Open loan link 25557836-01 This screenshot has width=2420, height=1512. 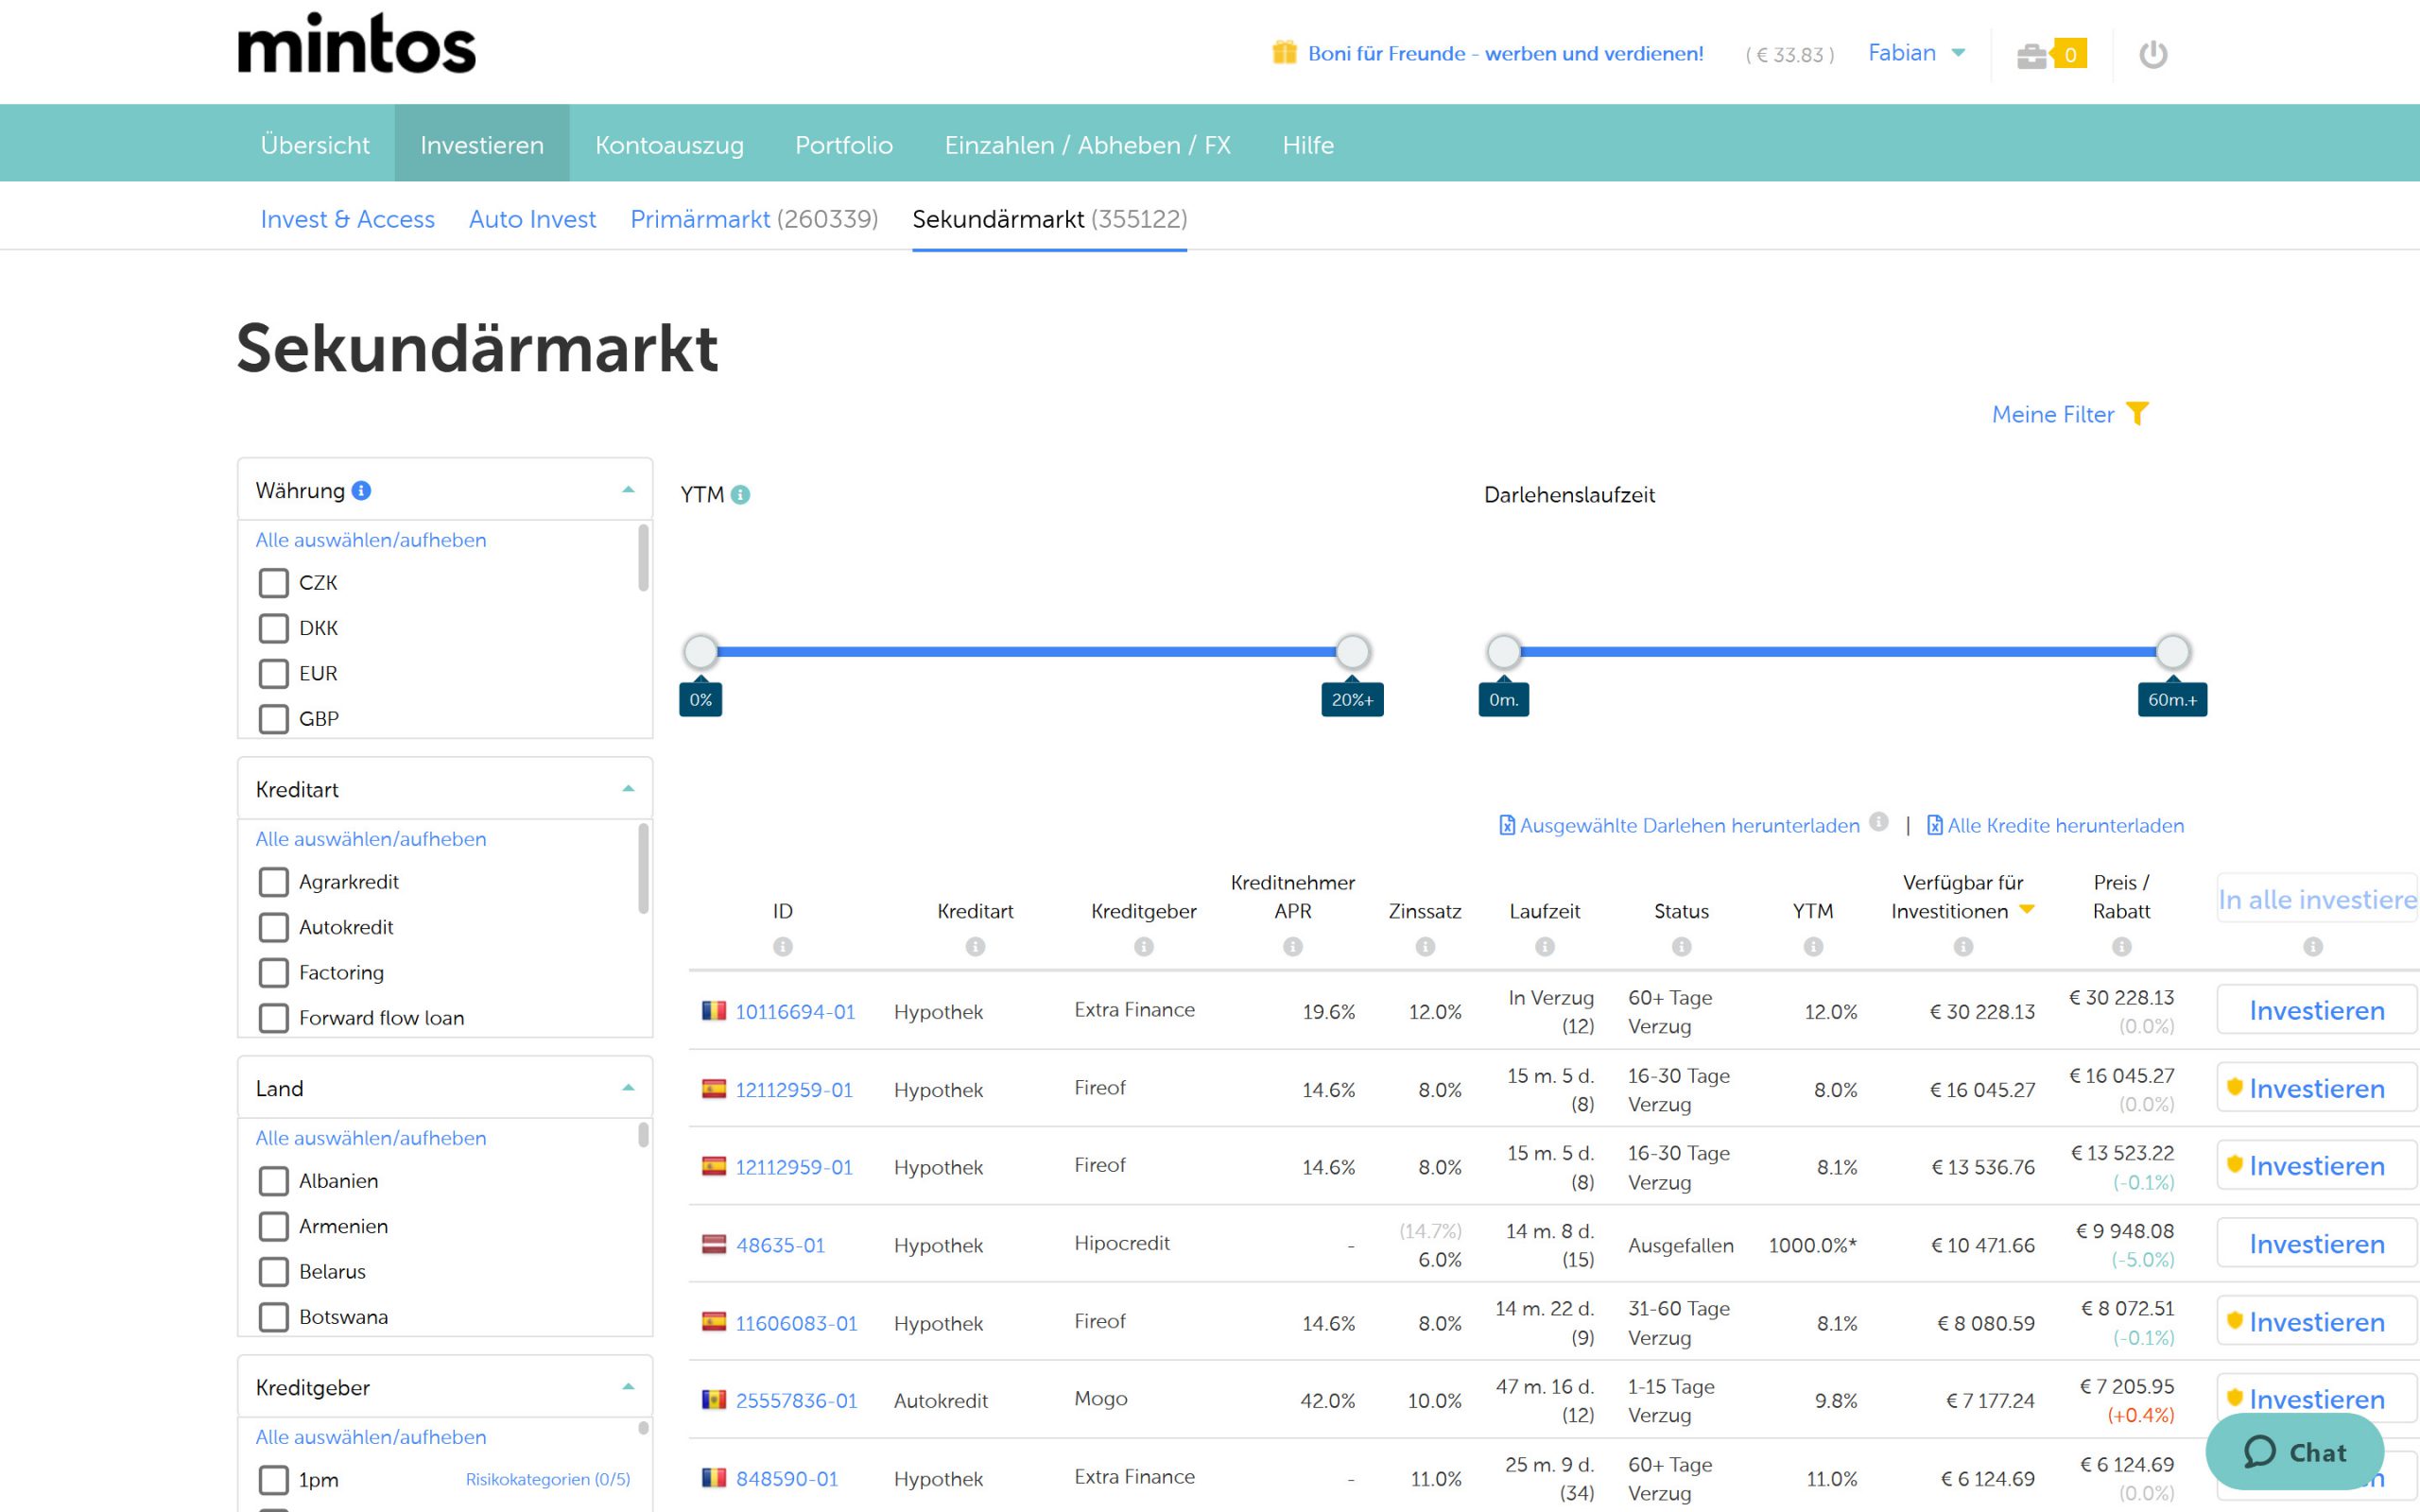(x=796, y=1400)
